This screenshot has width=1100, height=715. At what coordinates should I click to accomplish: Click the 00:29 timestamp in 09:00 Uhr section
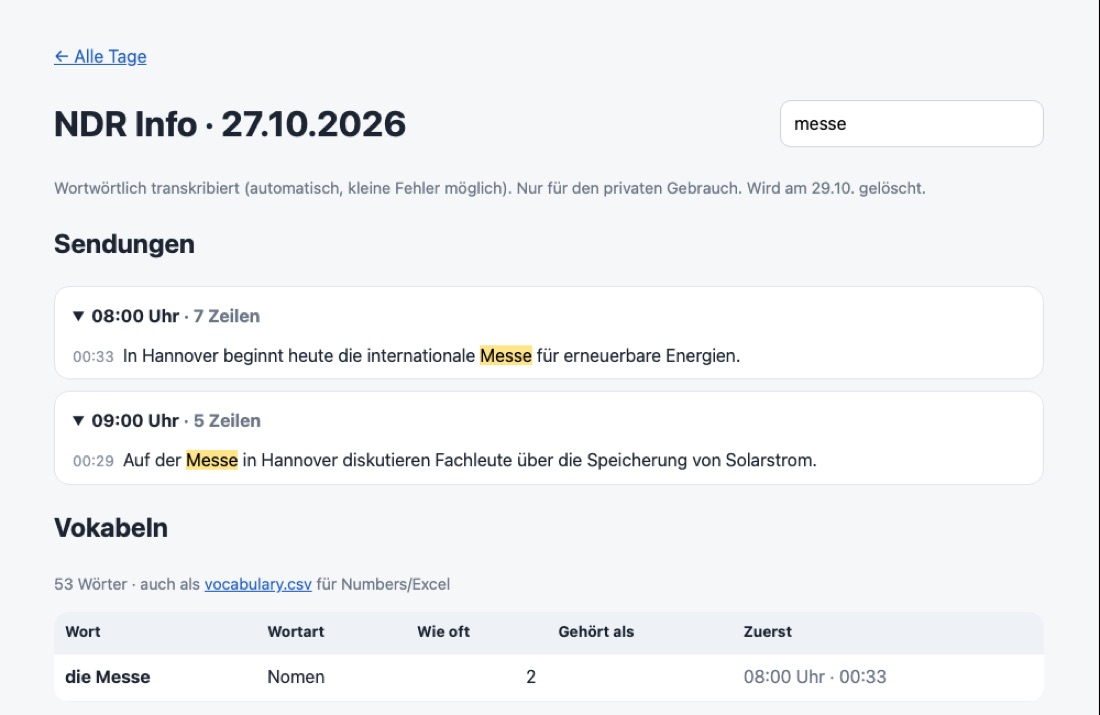93,461
